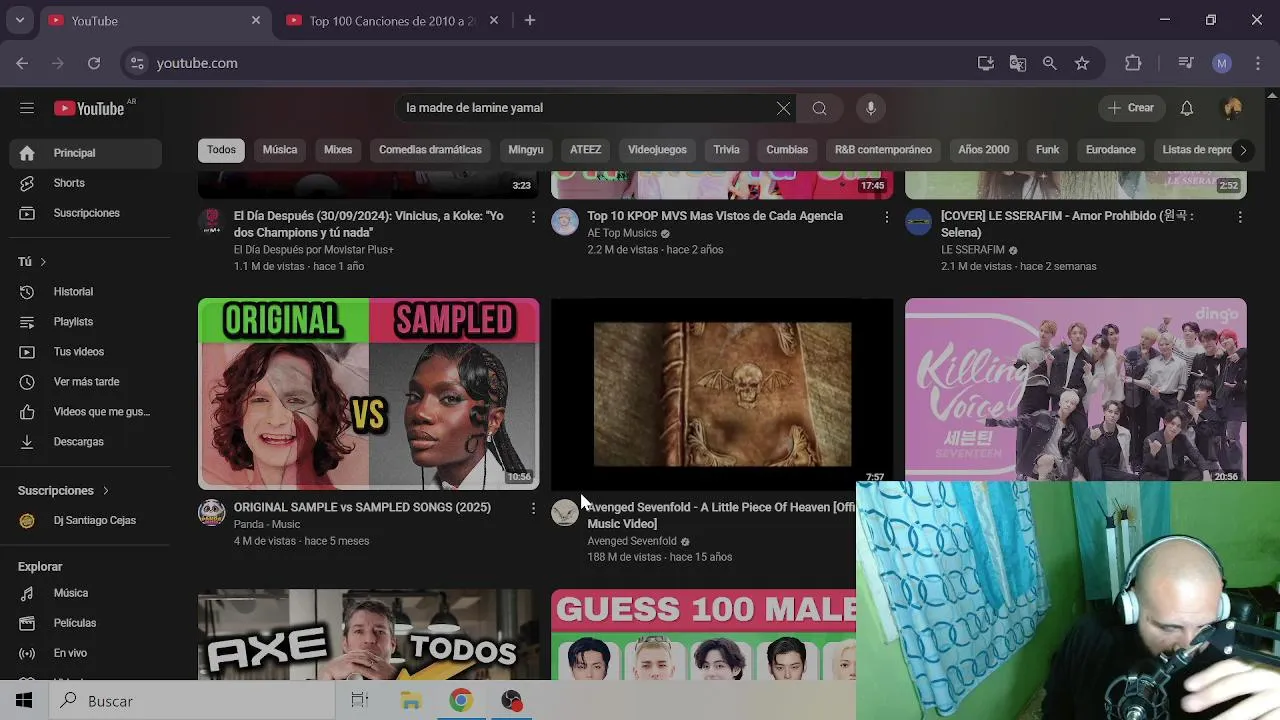
Task: Open Ver más tarde list
Action: 86,382
